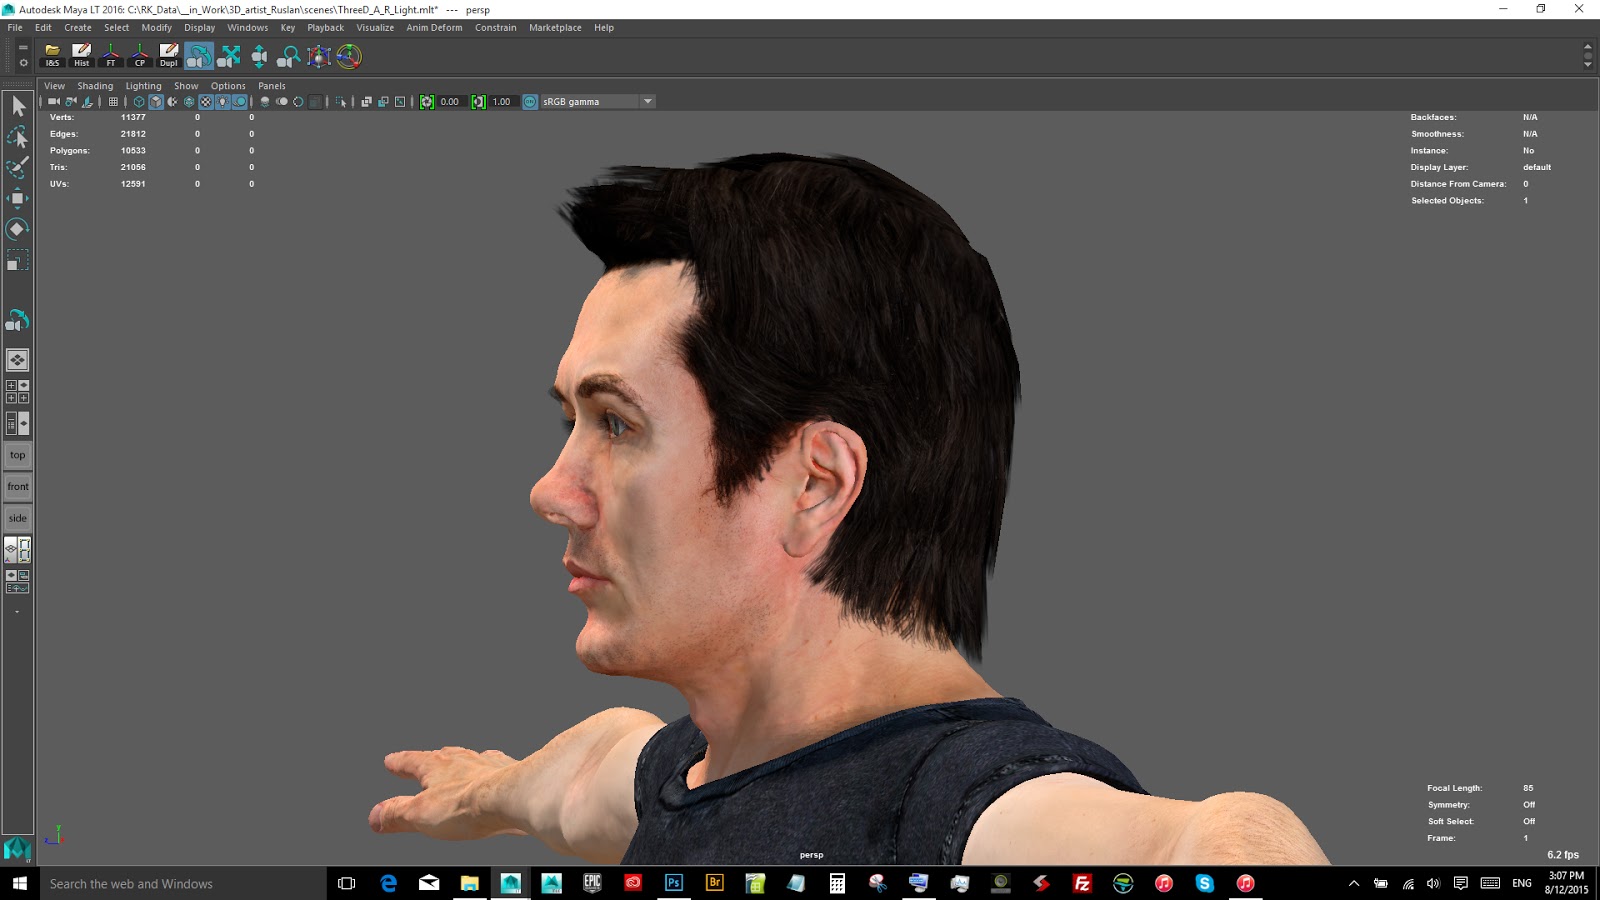The image size is (1600, 900).
Task: Toggle wireframe display mode in the viewport toolbar
Action: point(138,101)
